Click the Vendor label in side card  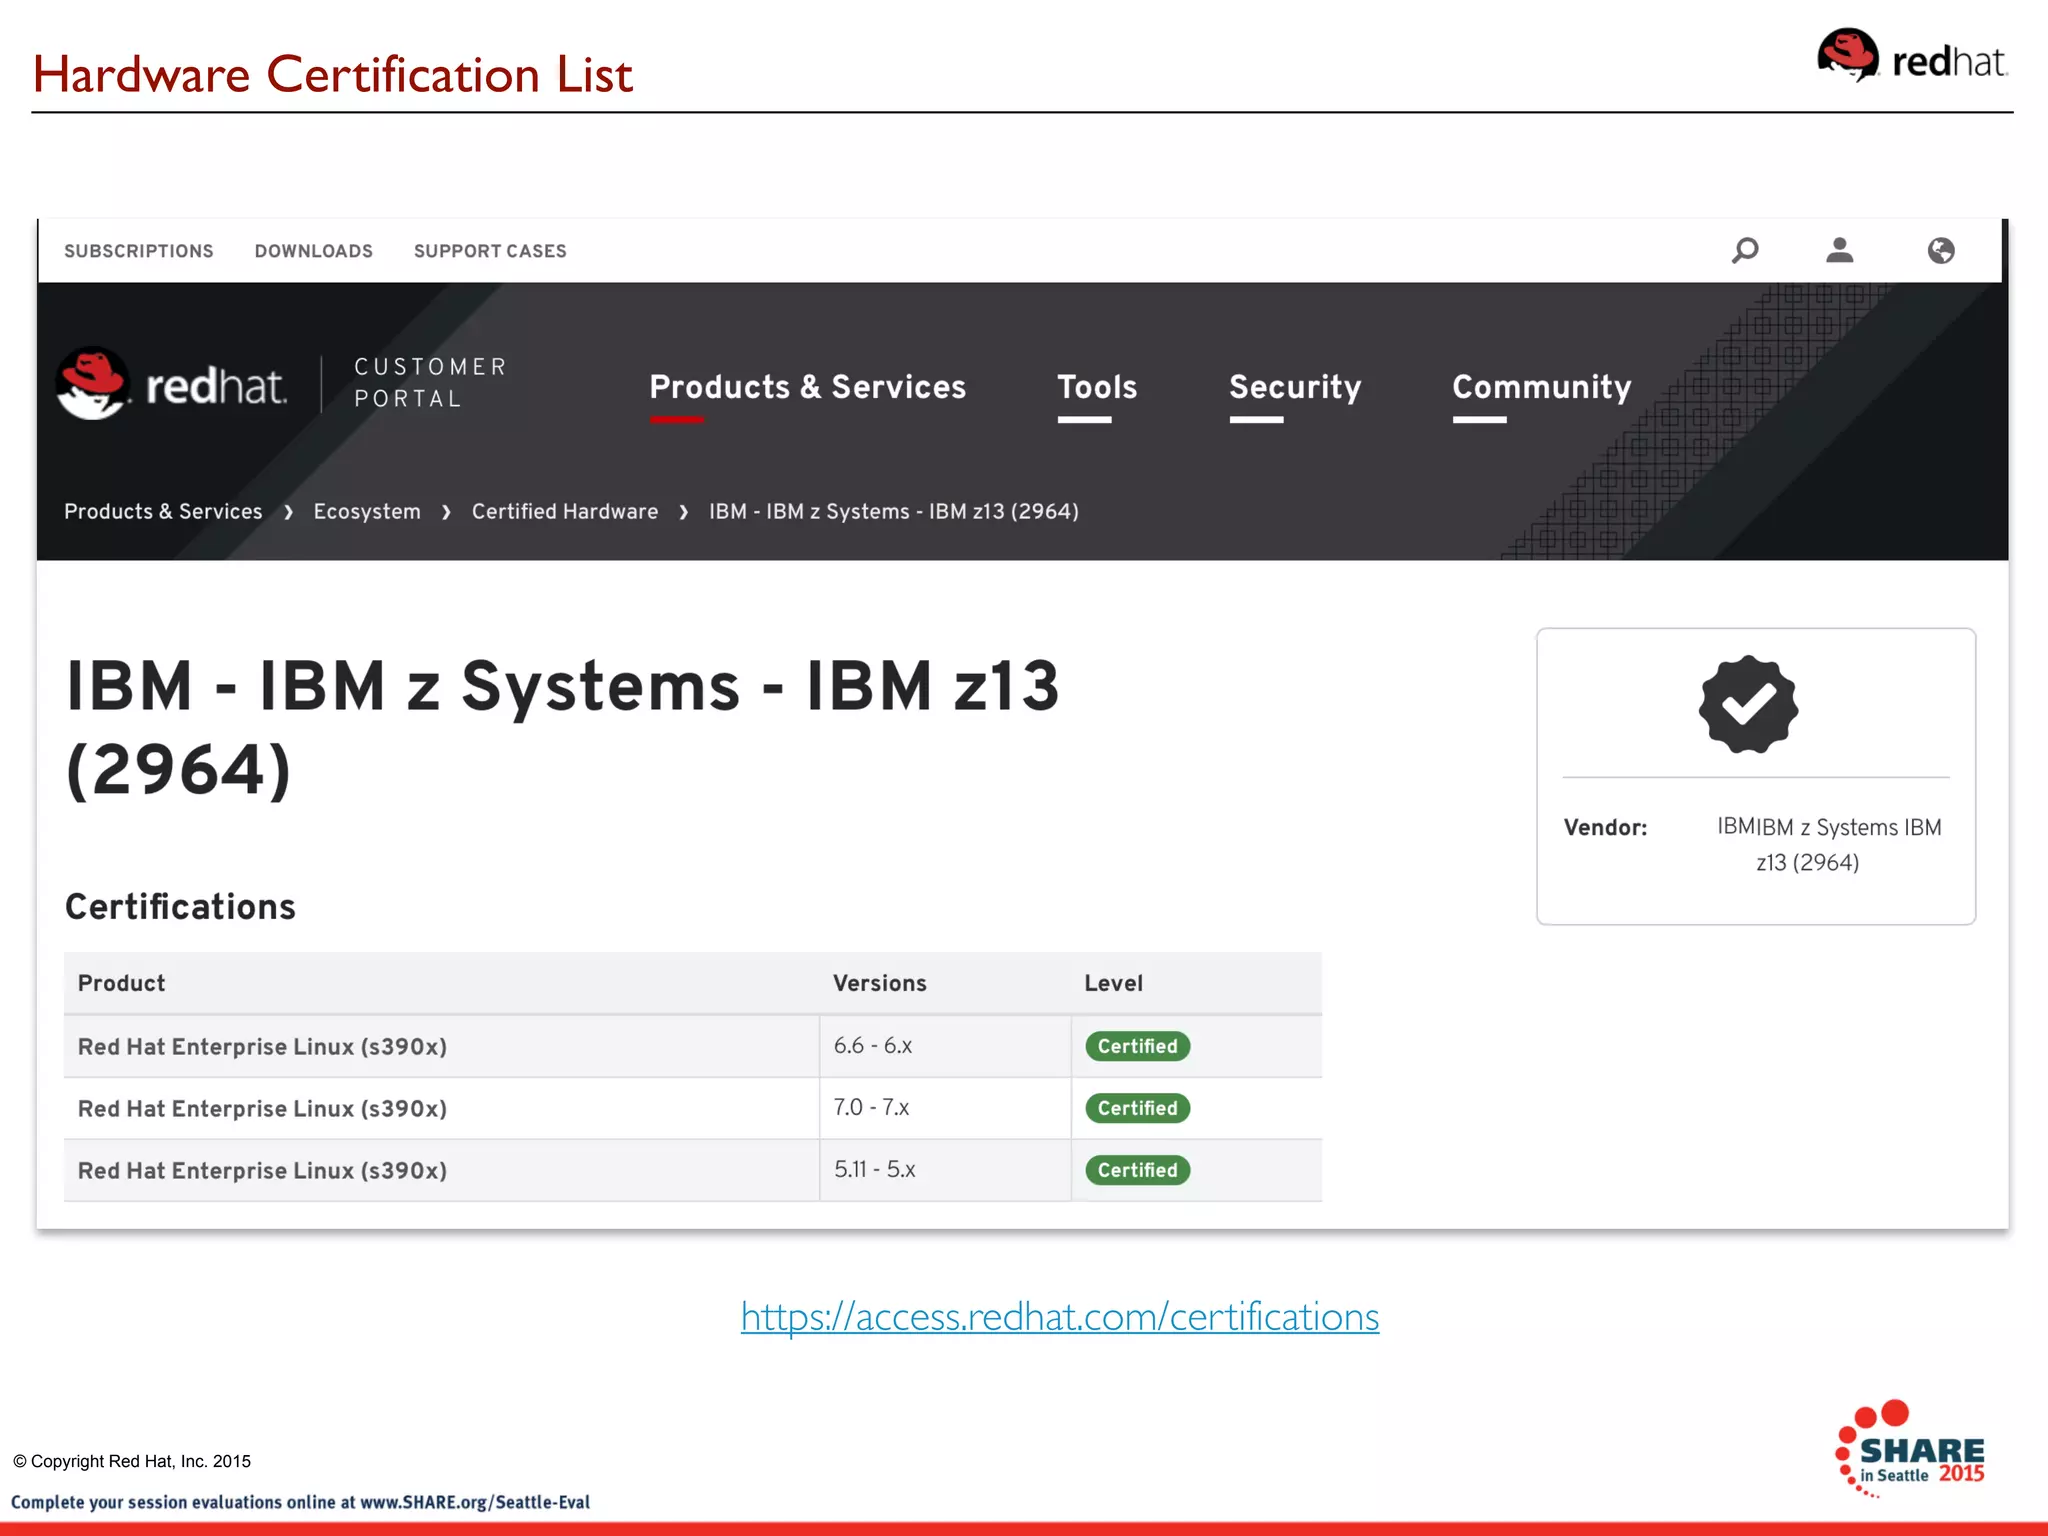(1605, 828)
